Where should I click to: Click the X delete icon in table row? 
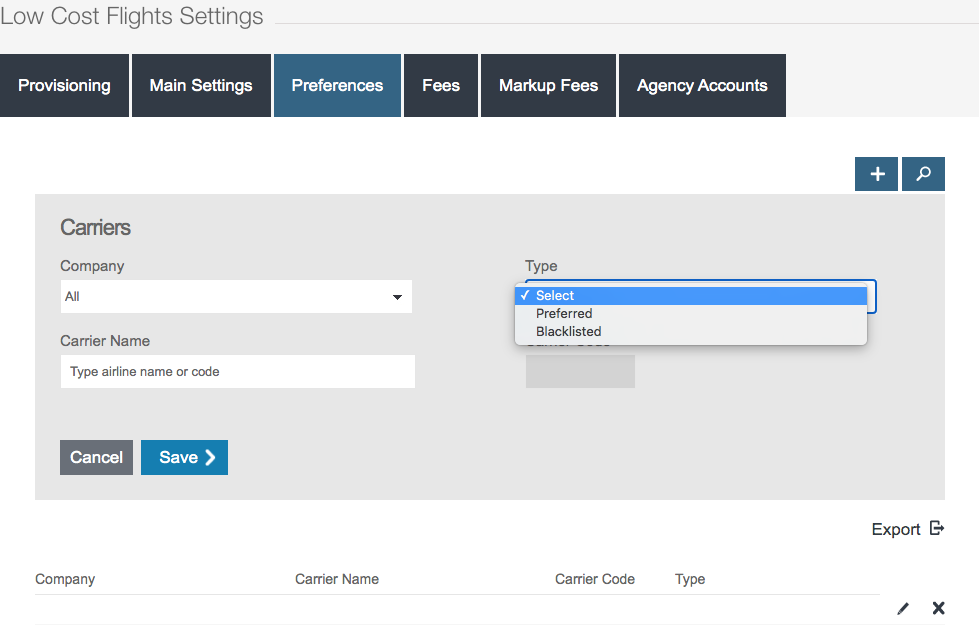pos(938,608)
